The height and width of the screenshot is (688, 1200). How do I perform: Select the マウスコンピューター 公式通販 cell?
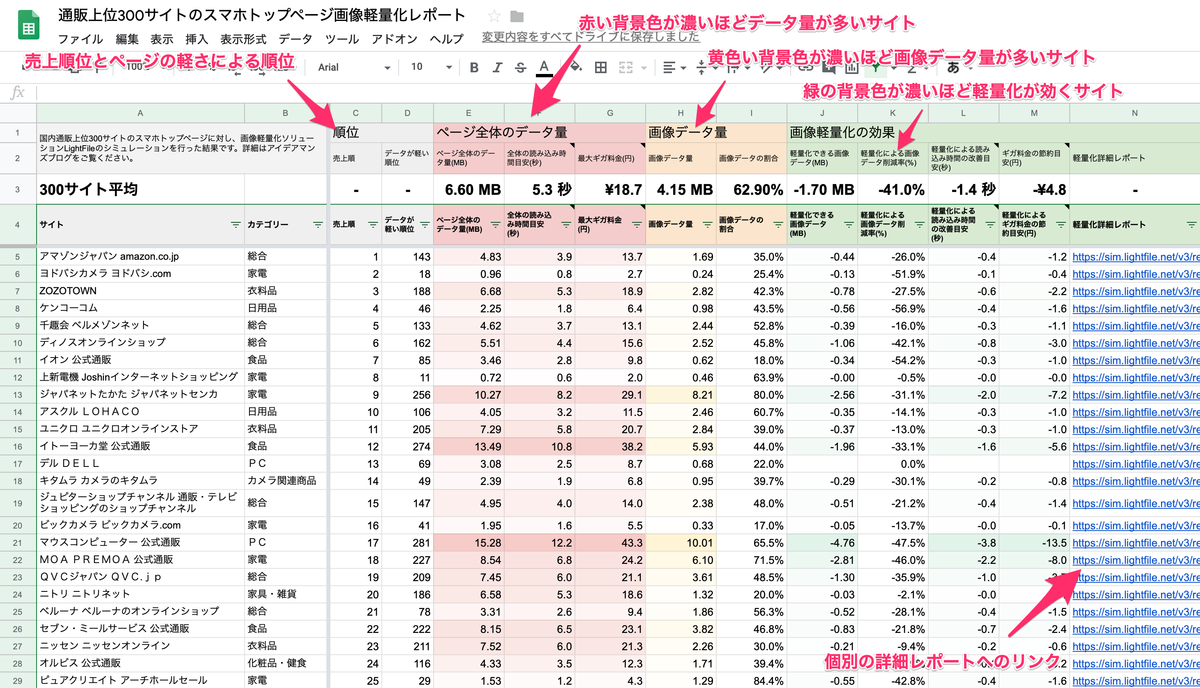tap(139, 541)
